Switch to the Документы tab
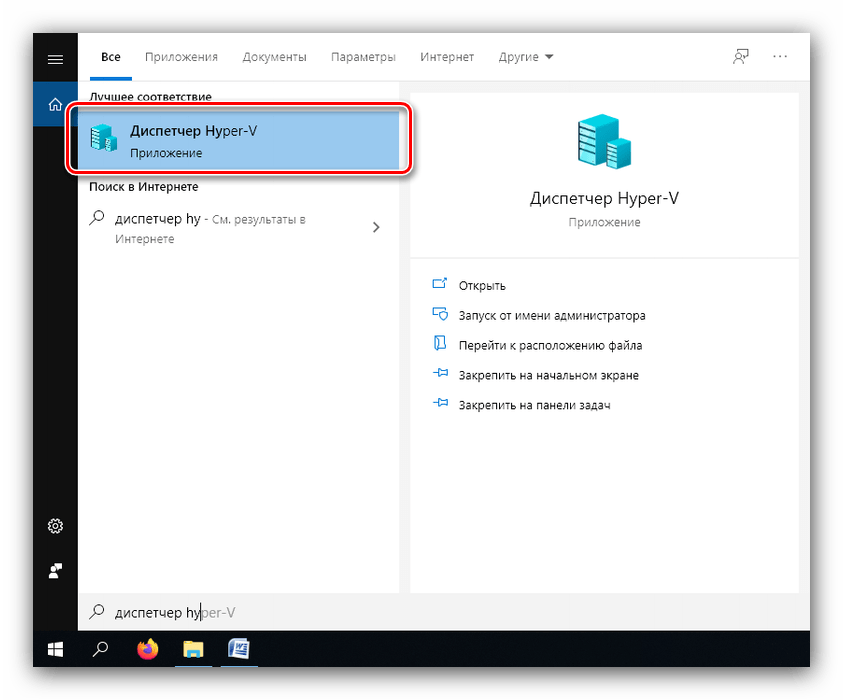This screenshot has width=843, height=700. (274, 57)
